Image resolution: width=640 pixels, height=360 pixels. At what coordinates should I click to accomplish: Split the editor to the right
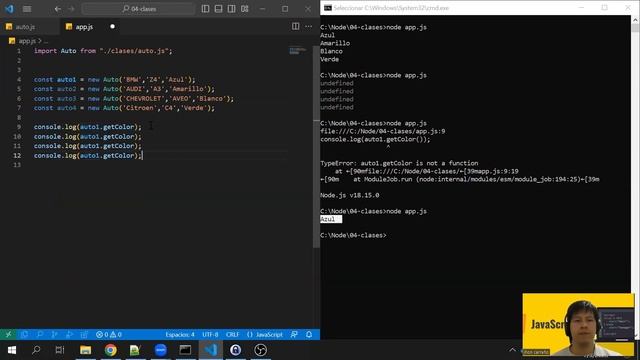click(296, 27)
